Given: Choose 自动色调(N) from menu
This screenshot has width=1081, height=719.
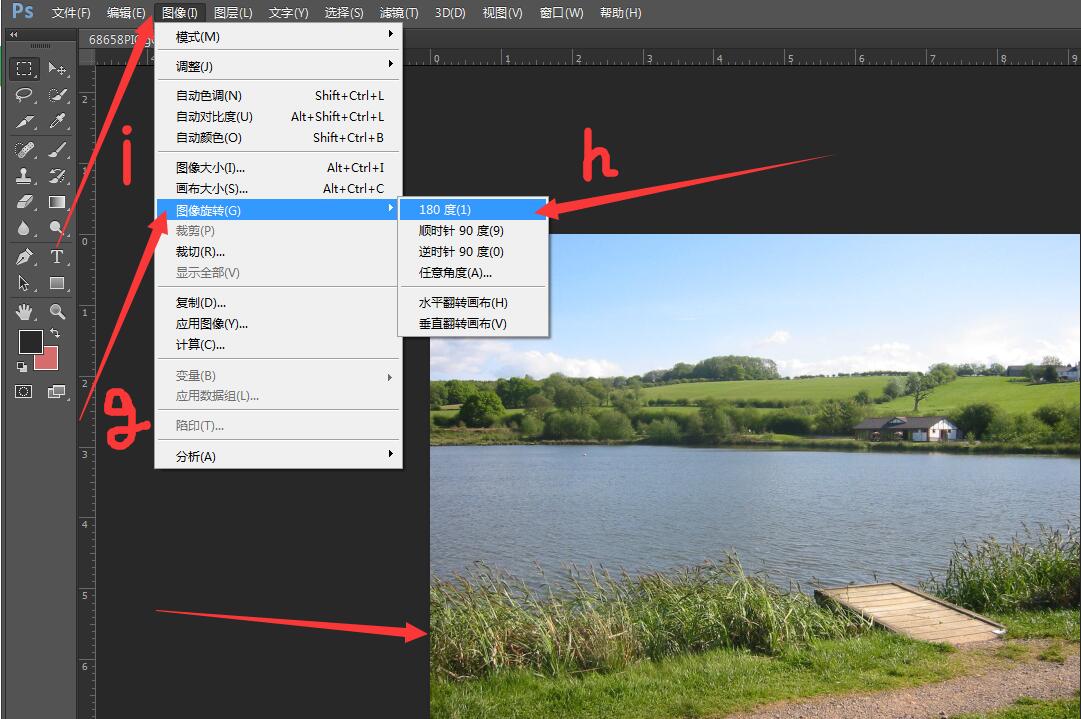Looking at the screenshot, I should (x=279, y=96).
